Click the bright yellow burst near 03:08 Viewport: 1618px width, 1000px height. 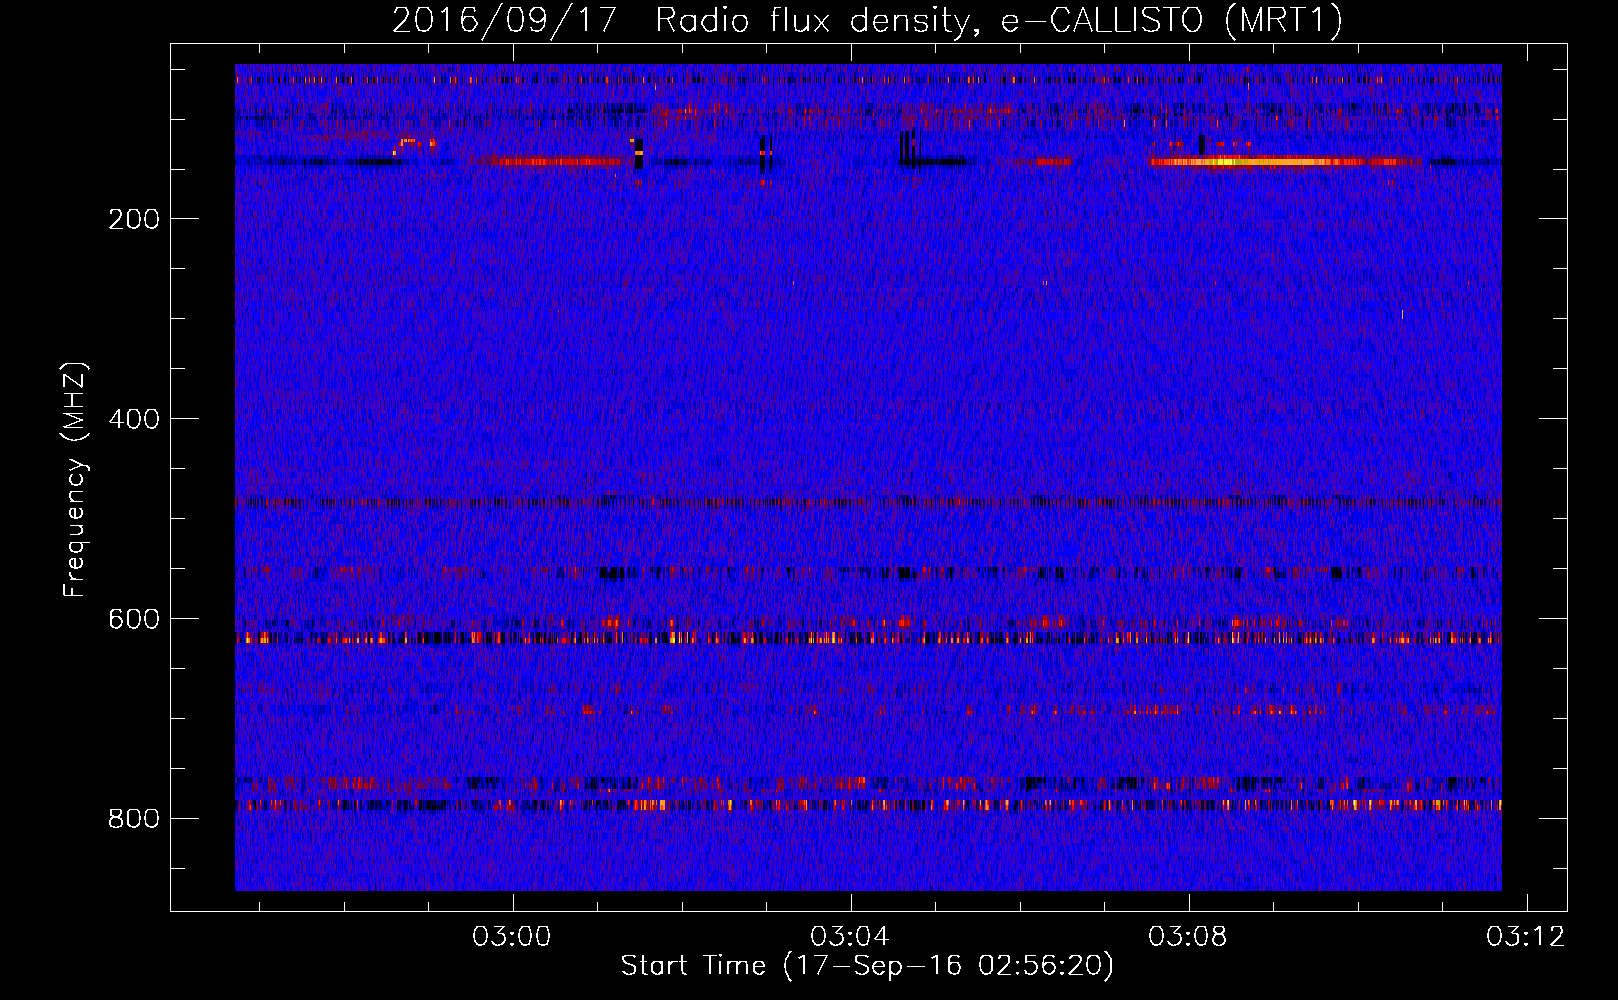point(1285,161)
